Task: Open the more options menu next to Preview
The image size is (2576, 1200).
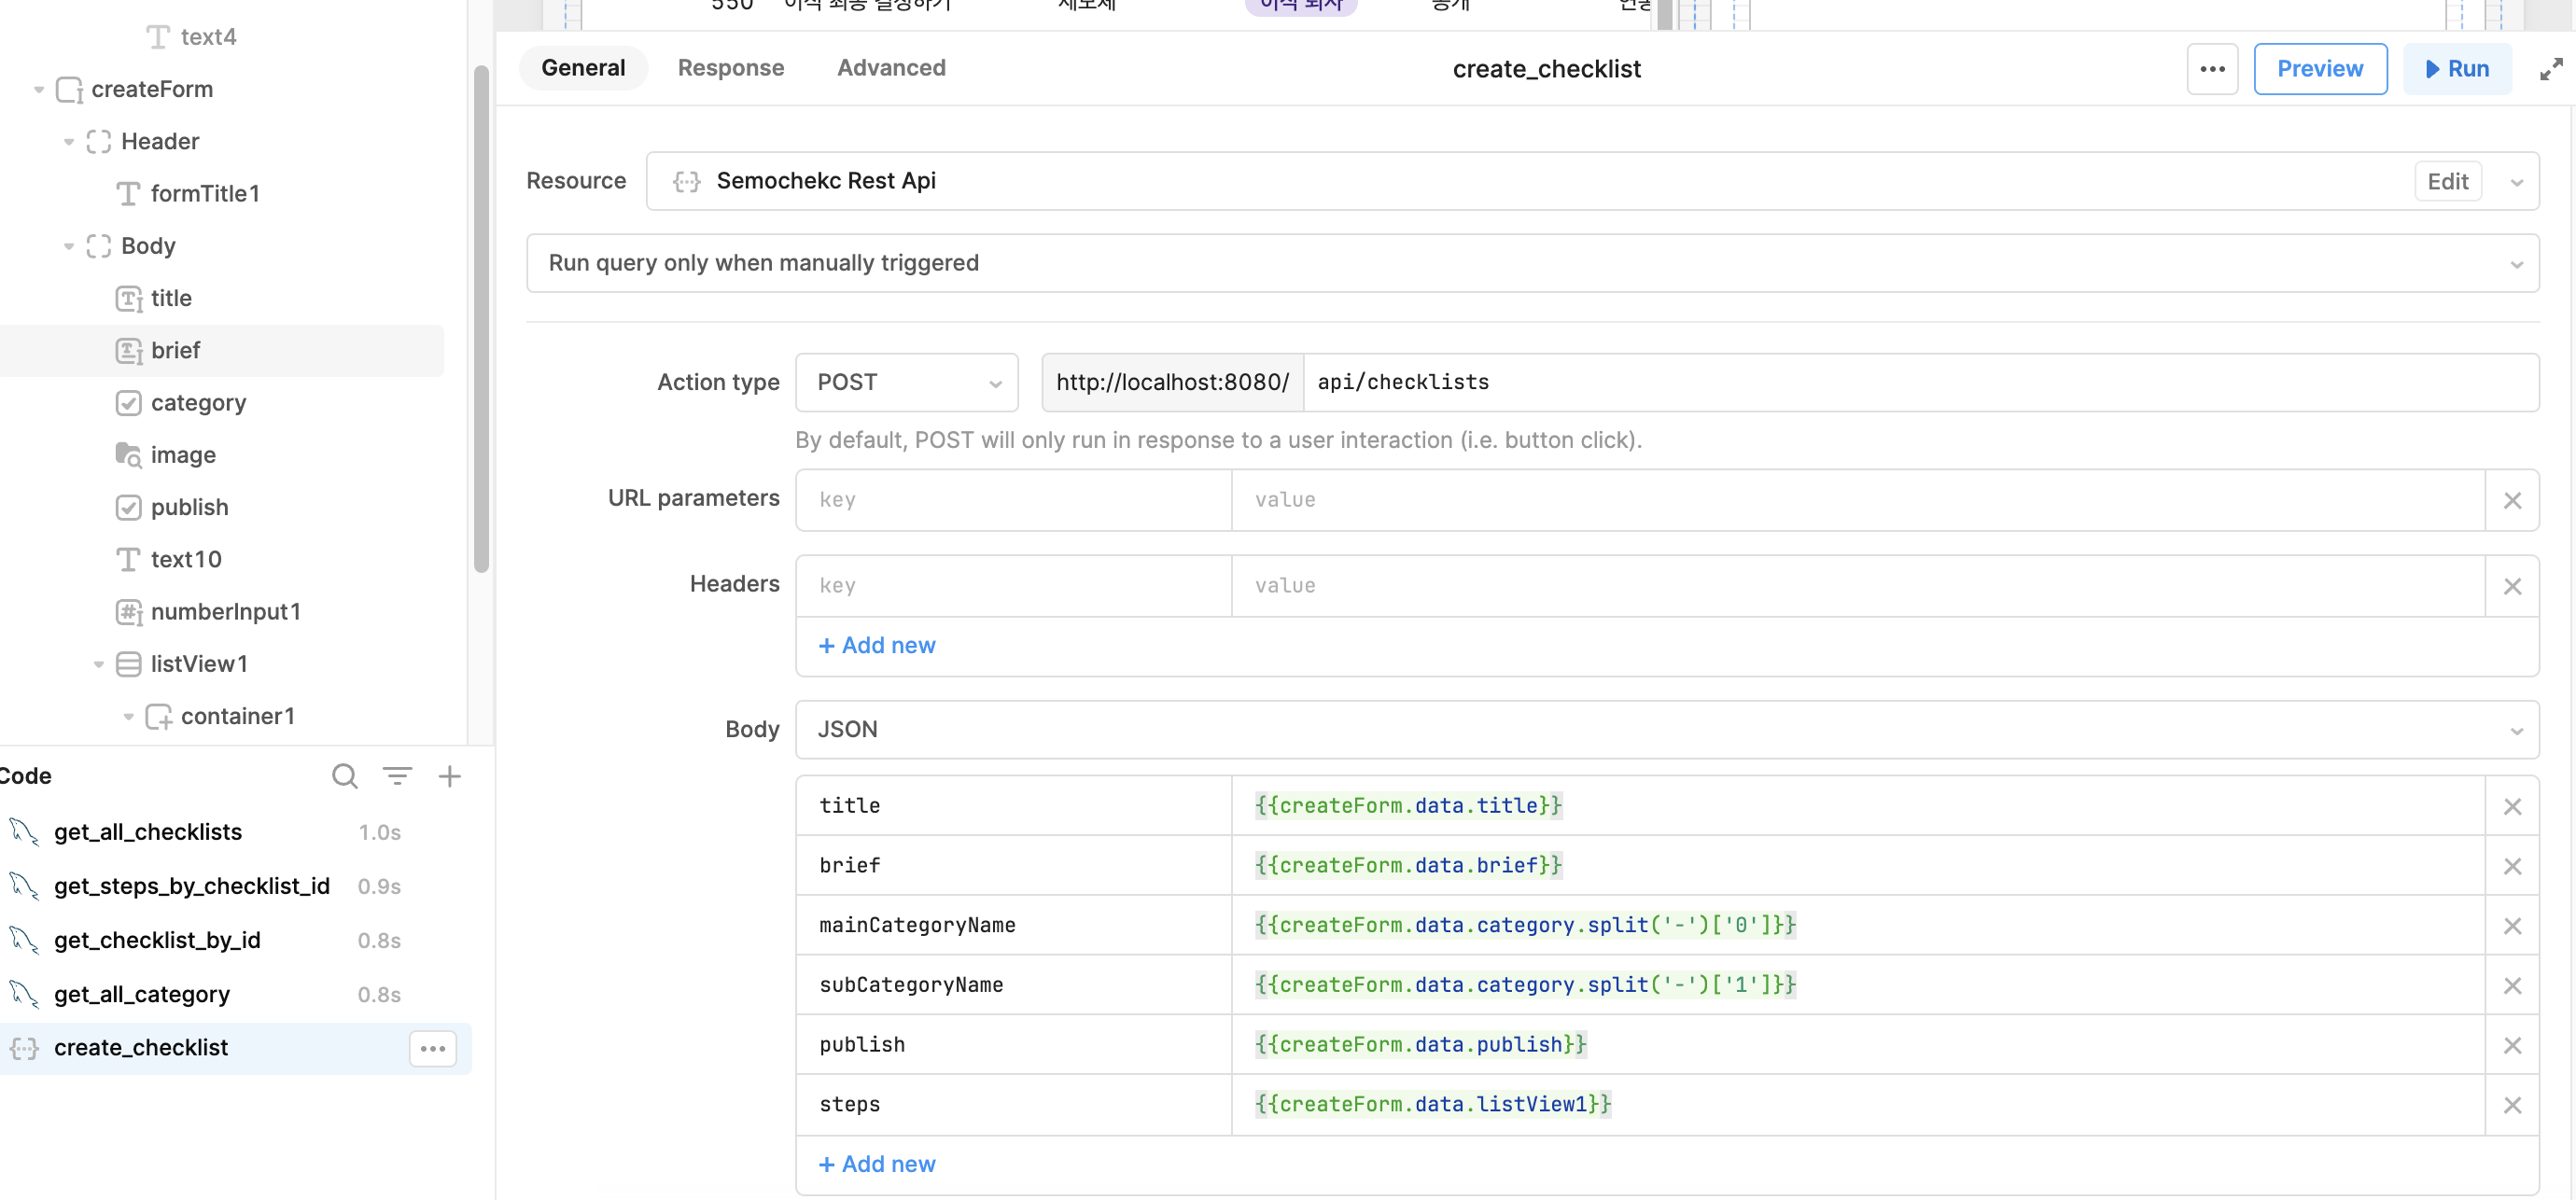Action: coord(2211,69)
